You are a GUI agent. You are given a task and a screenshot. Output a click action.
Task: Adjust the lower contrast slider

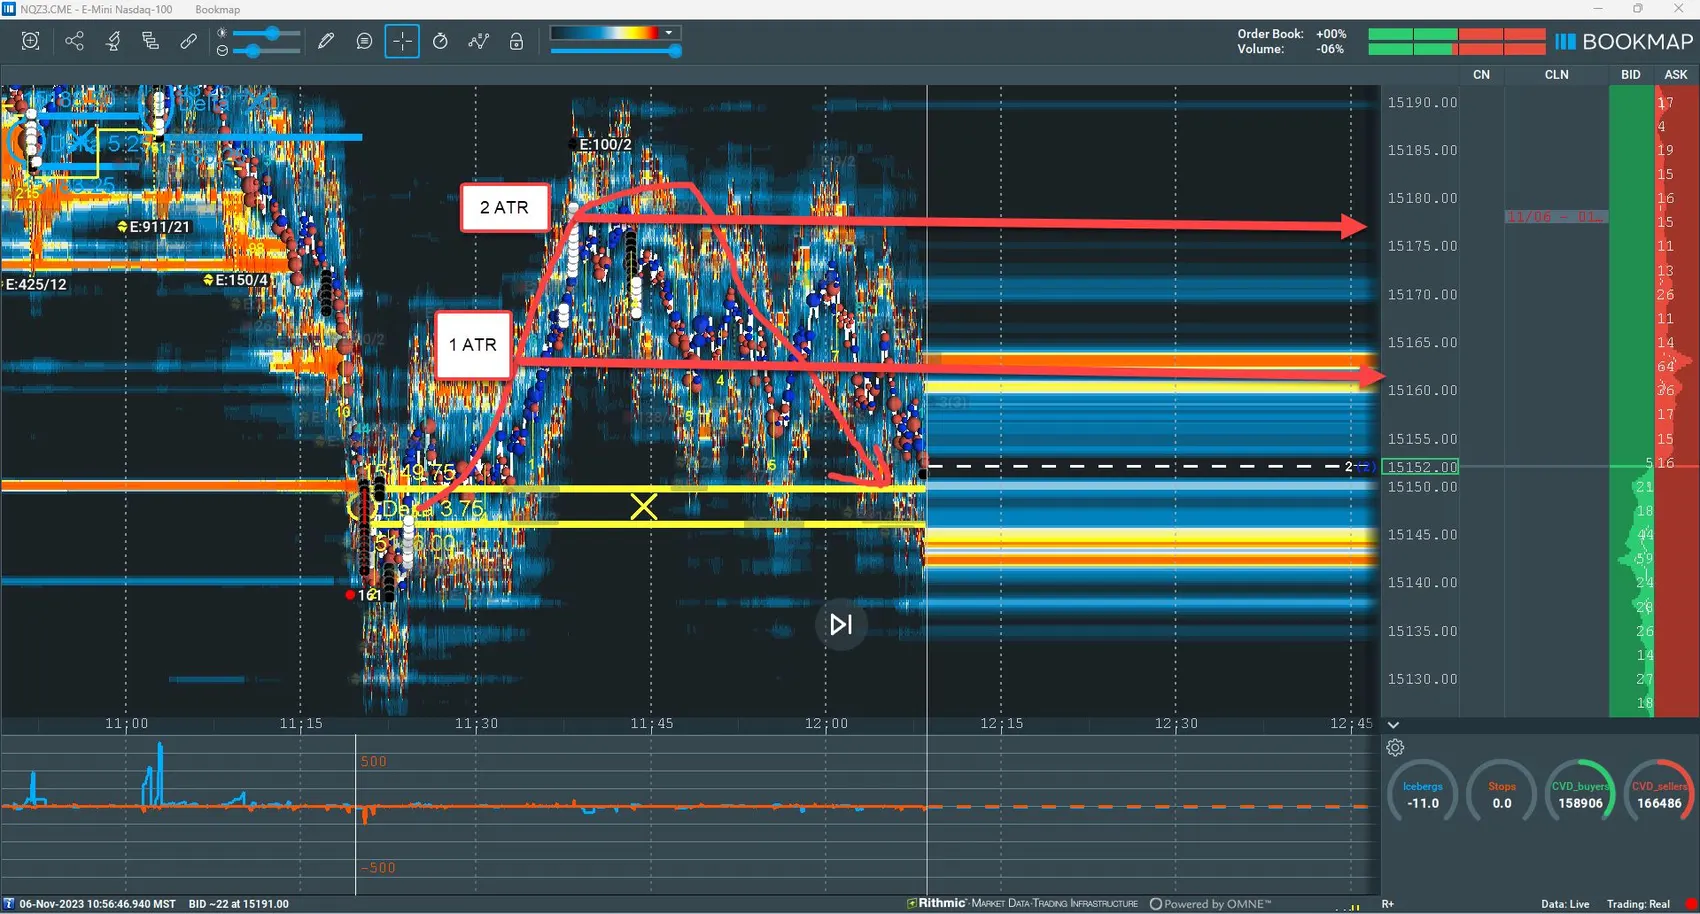coord(266,50)
